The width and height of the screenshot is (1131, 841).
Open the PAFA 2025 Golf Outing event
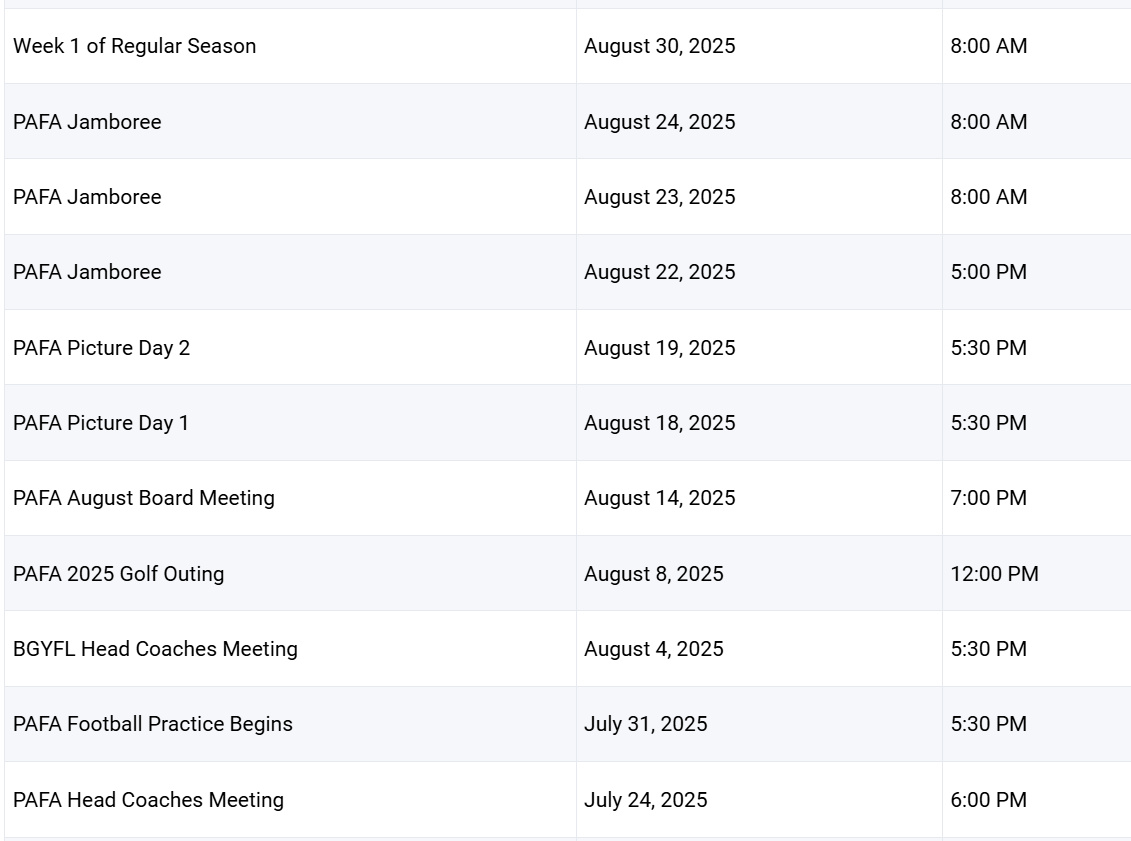click(x=118, y=574)
